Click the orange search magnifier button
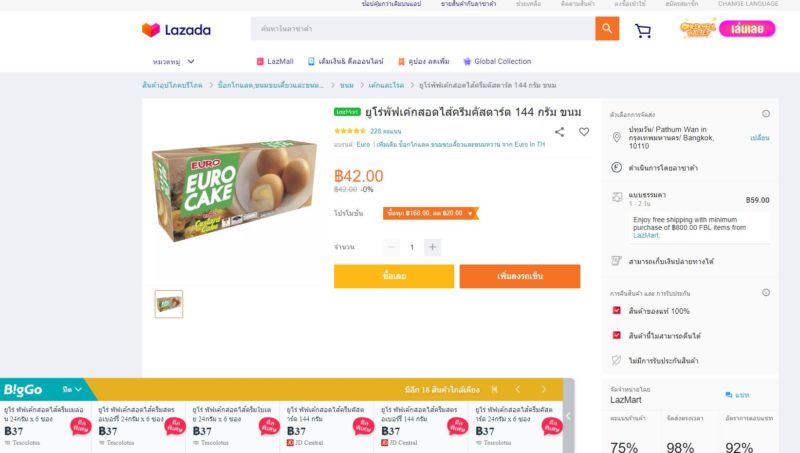This screenshot has height=453, width=800. pyautogui.click(x=607, y=29)
